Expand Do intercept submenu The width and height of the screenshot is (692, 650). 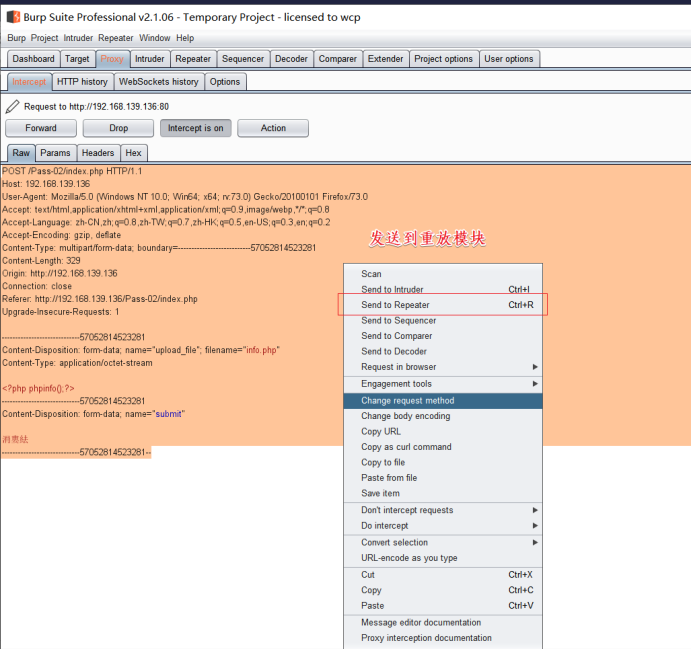coord(443,526)
